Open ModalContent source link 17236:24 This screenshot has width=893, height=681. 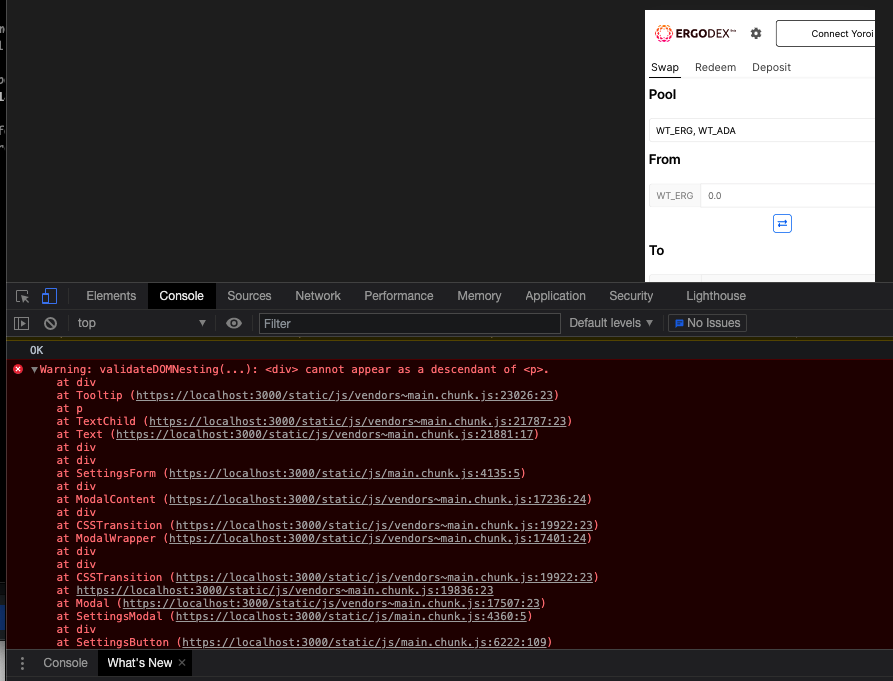click(377, 499)
